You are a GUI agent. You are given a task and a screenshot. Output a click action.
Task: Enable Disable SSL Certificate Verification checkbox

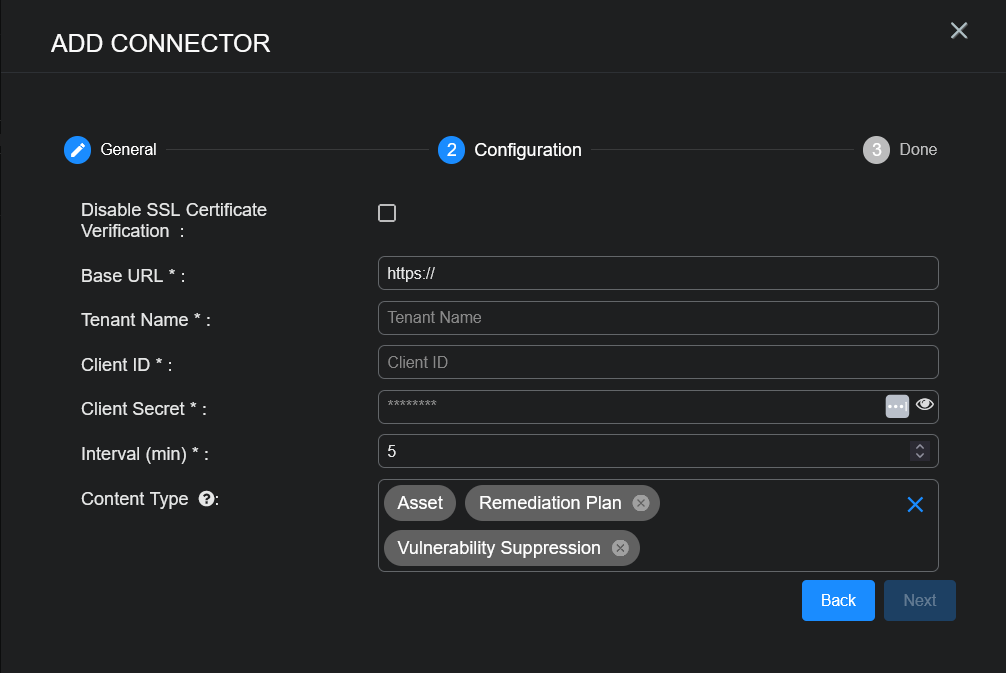click(387, 213)
